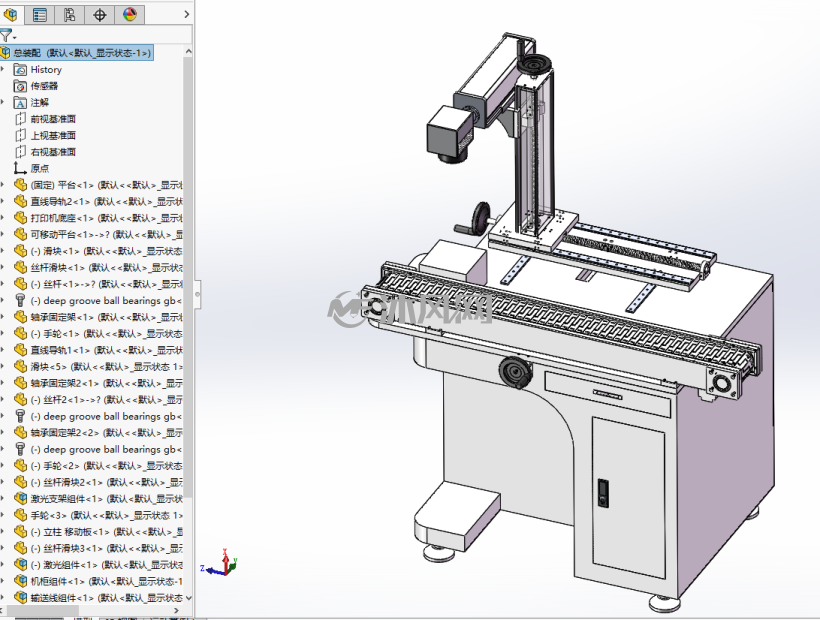Click the part icon of 轴承固定架<1>

click(x=20, y=317)
